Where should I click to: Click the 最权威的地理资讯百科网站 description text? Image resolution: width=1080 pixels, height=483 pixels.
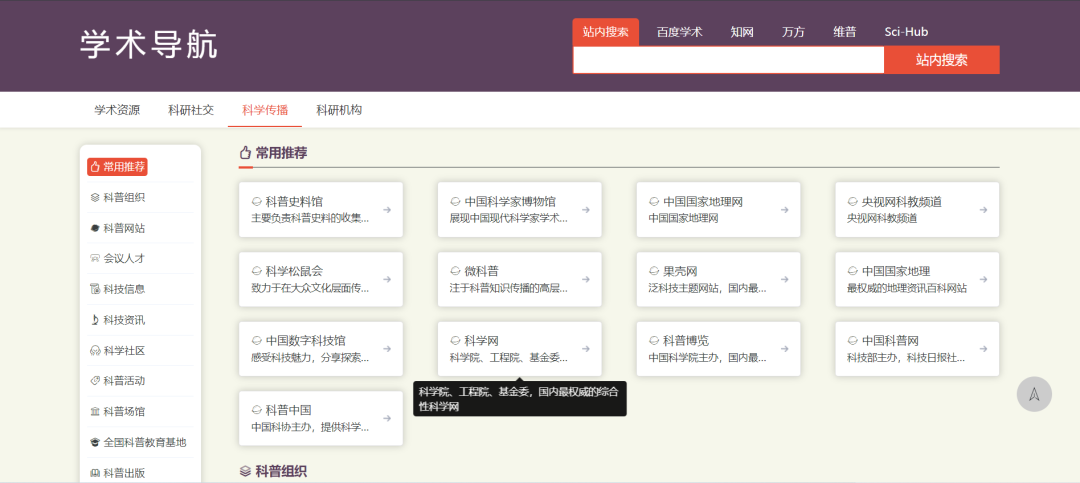(906, 288)
